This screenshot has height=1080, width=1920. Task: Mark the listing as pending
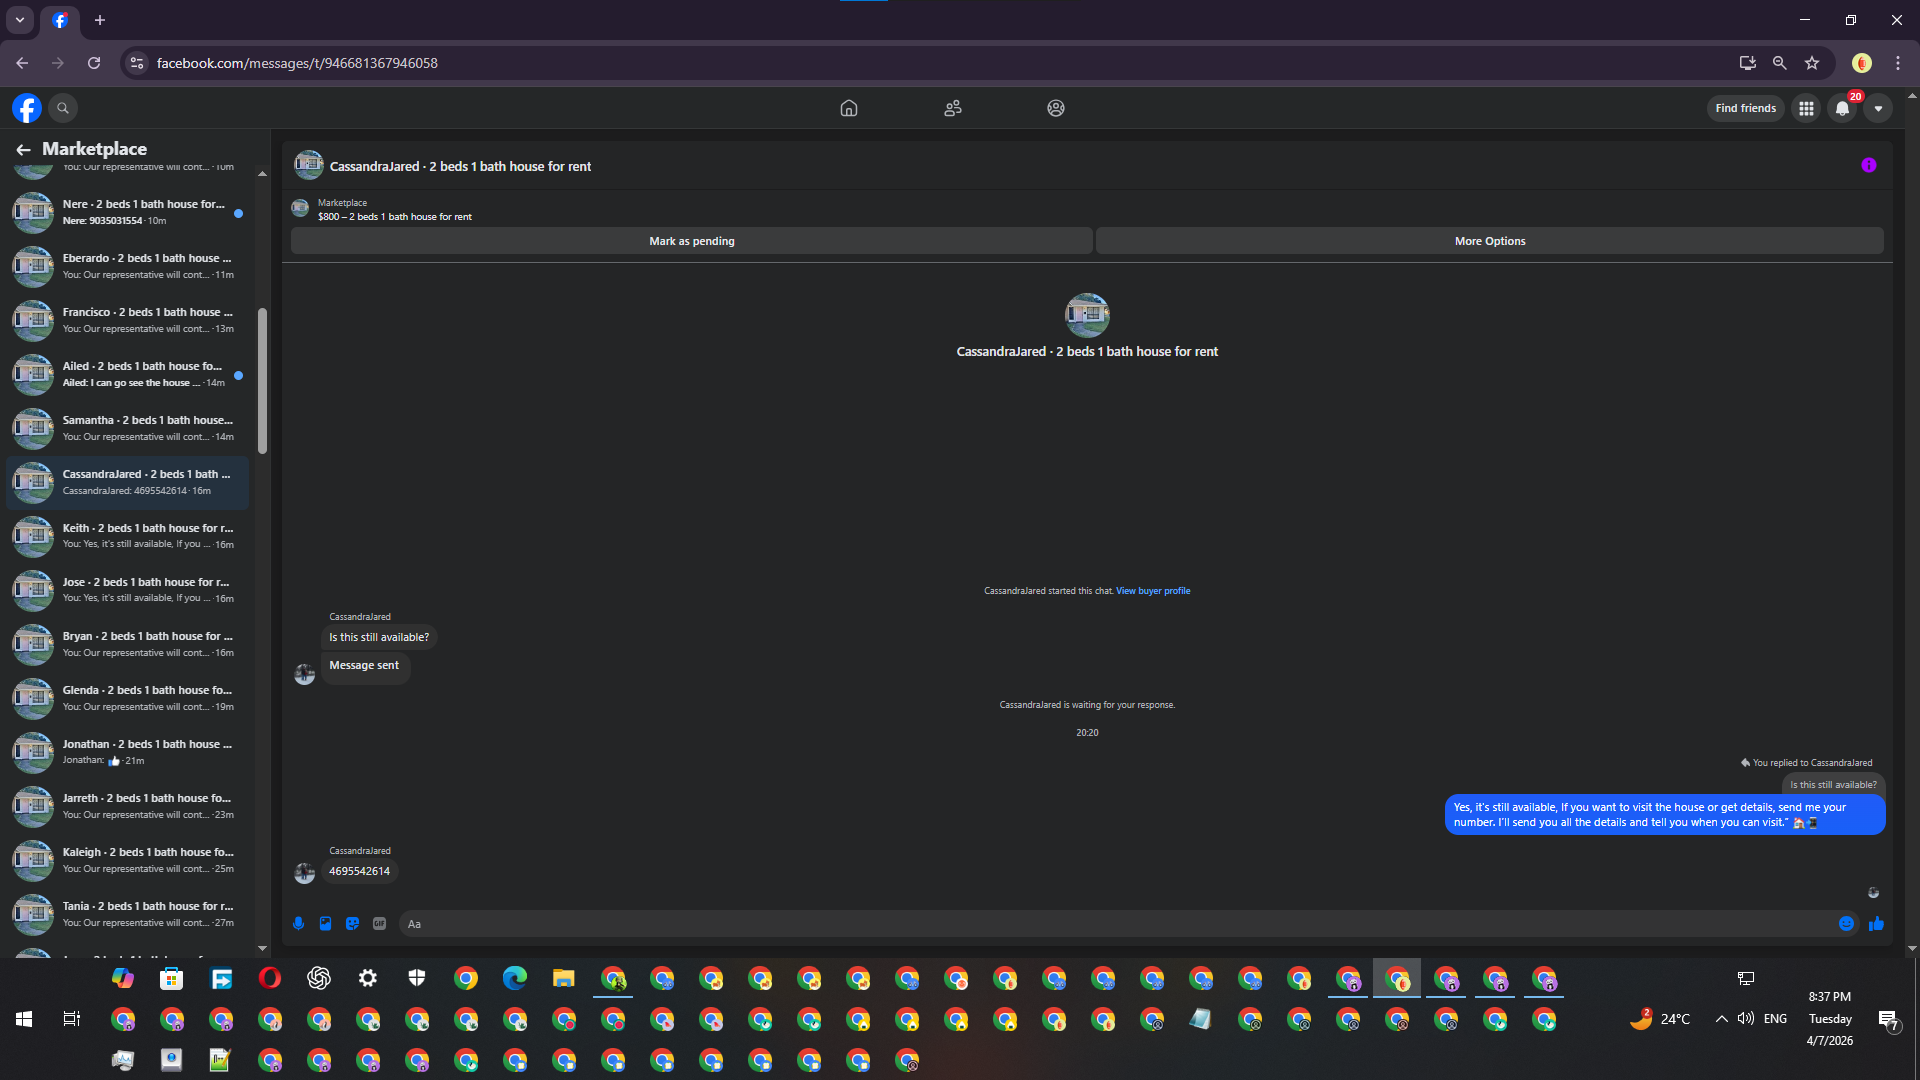[692, 241]
